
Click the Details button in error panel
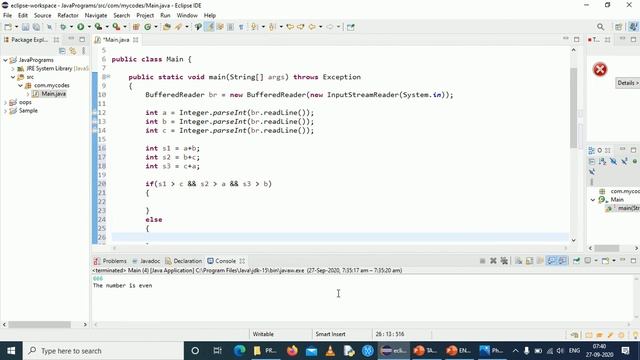pyautogui.click(x=628, y=83)
